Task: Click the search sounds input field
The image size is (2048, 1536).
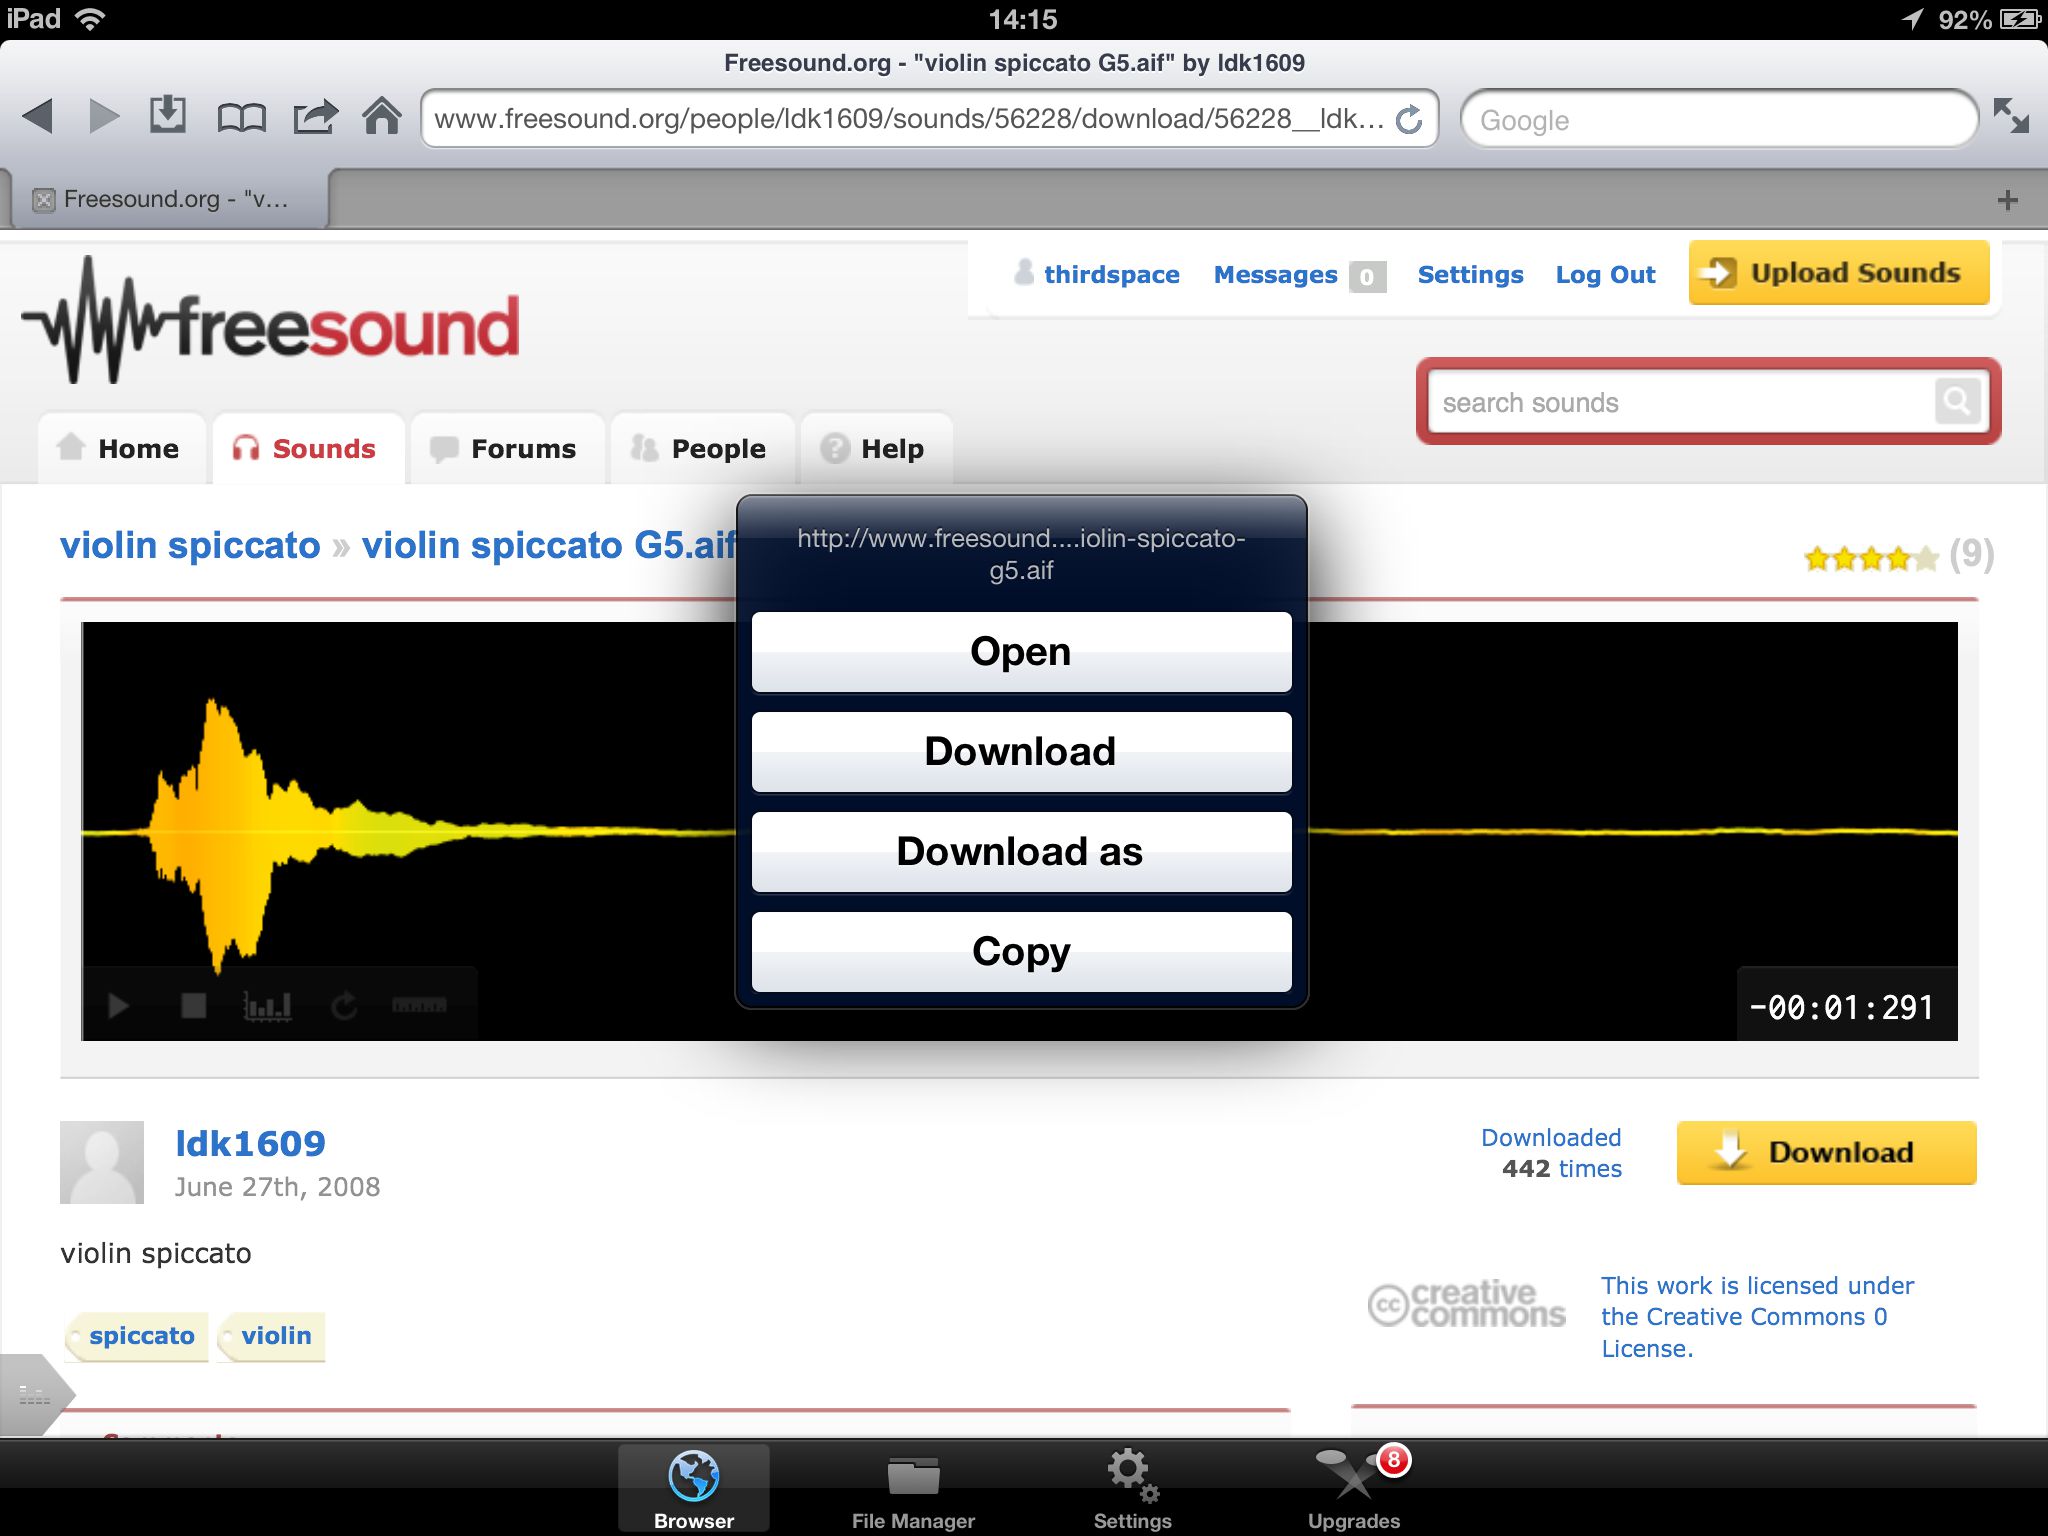Action: click(1703, 402)
